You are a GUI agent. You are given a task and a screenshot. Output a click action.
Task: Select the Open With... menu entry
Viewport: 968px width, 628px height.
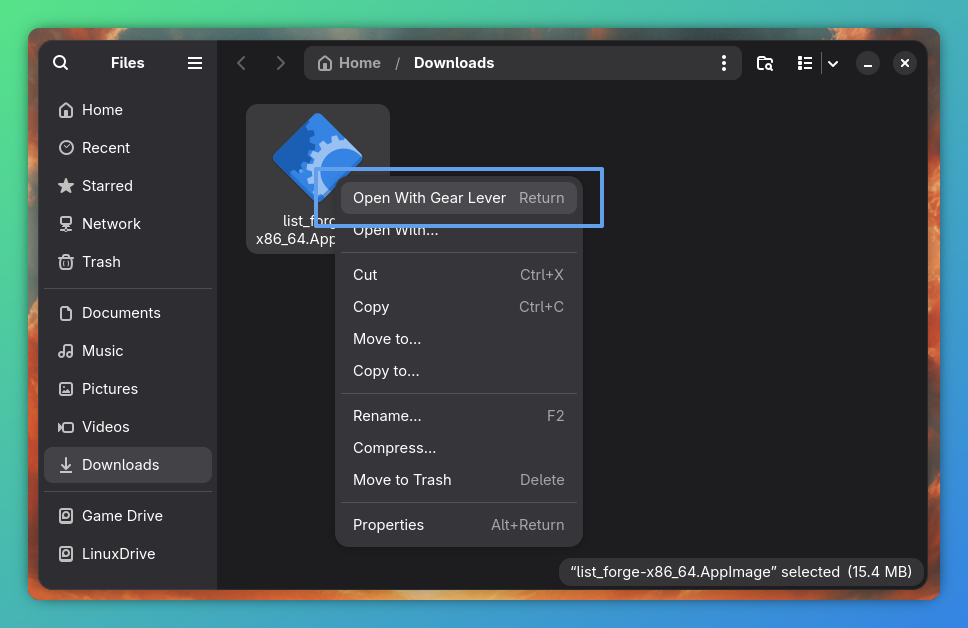tap(459, 231)
